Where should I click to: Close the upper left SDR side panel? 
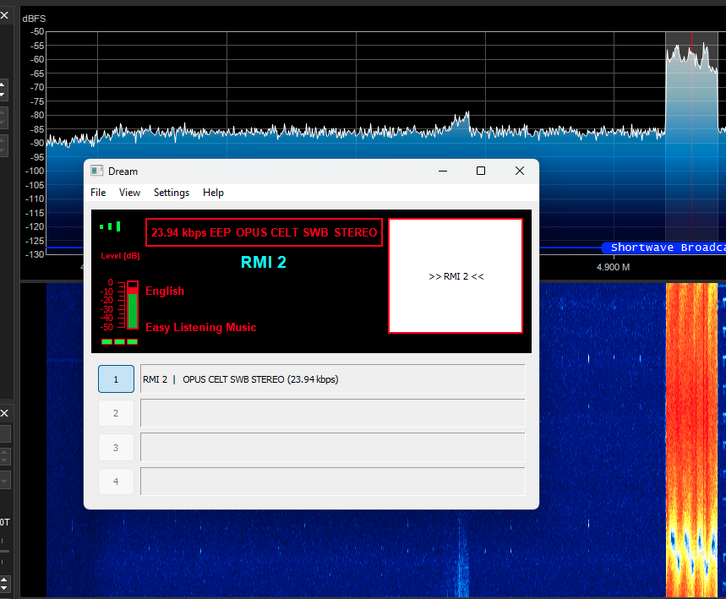[x=4, y=15]
